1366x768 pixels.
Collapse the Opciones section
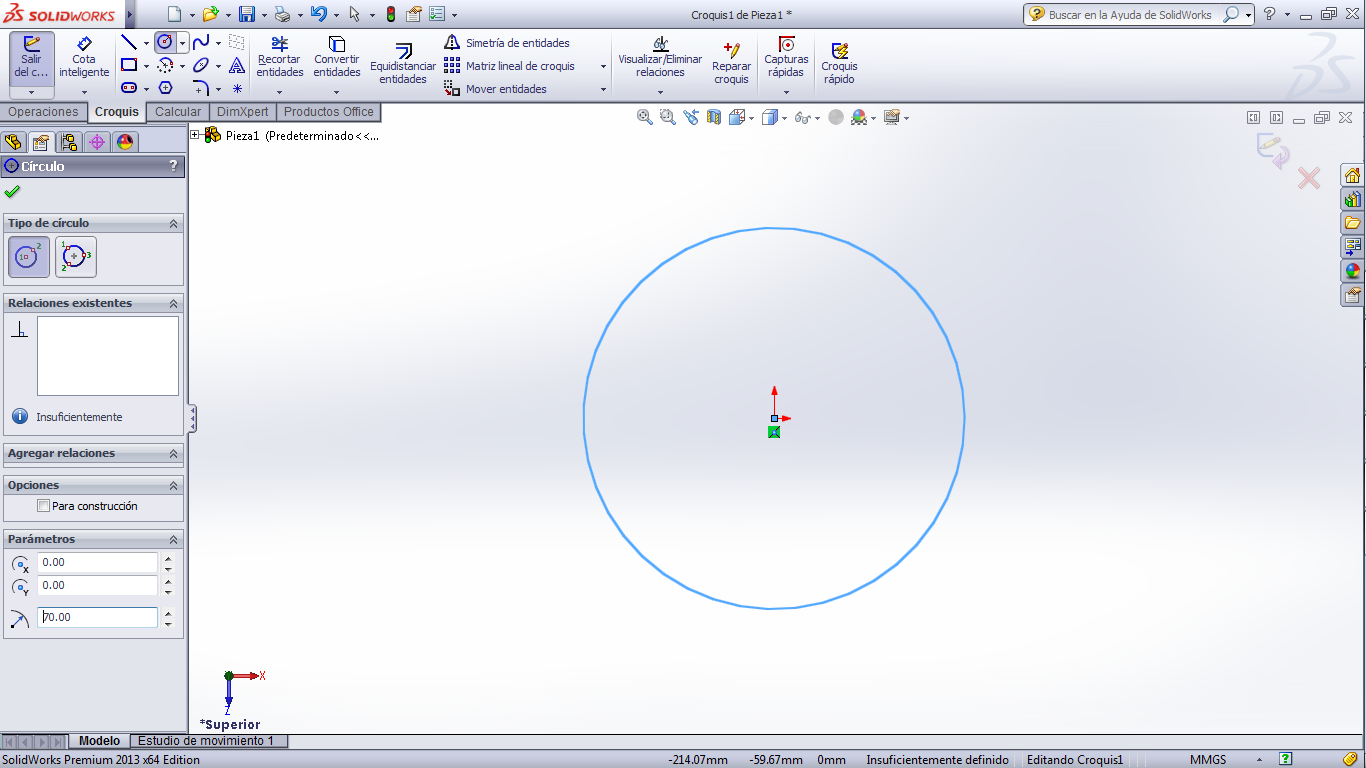173,485
